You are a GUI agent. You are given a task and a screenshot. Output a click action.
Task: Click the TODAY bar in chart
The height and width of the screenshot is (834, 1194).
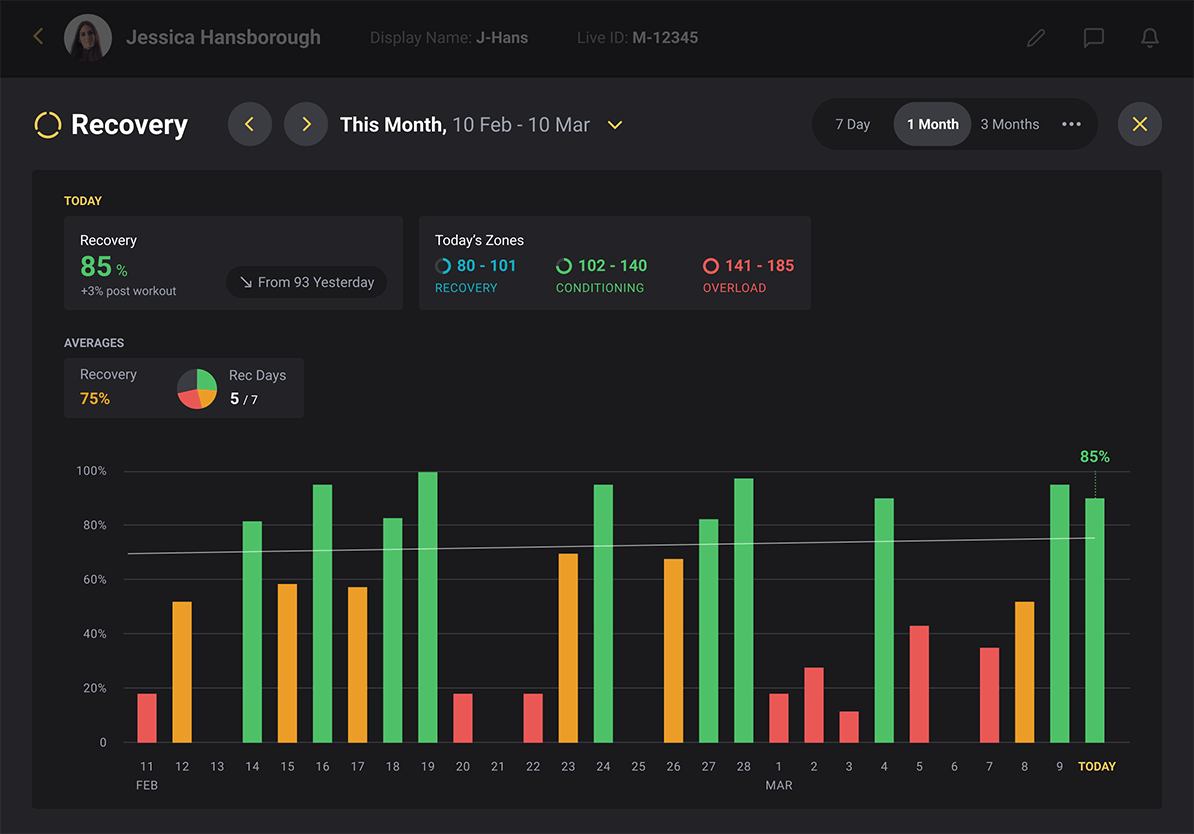(x=1095, y=620)
